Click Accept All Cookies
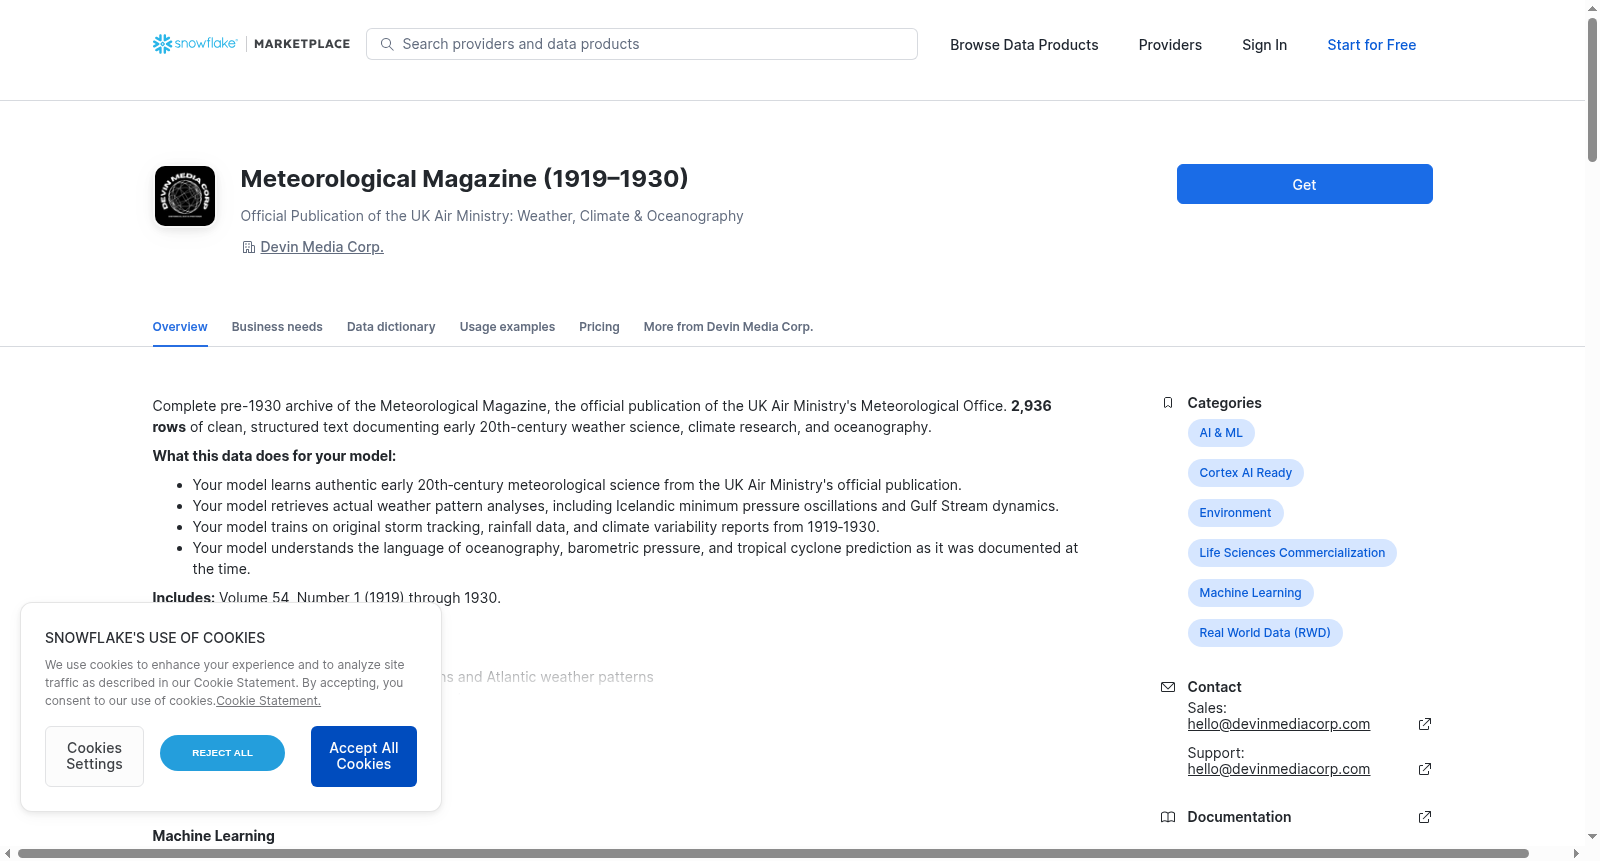The image size is (1600, 861). 364,756
